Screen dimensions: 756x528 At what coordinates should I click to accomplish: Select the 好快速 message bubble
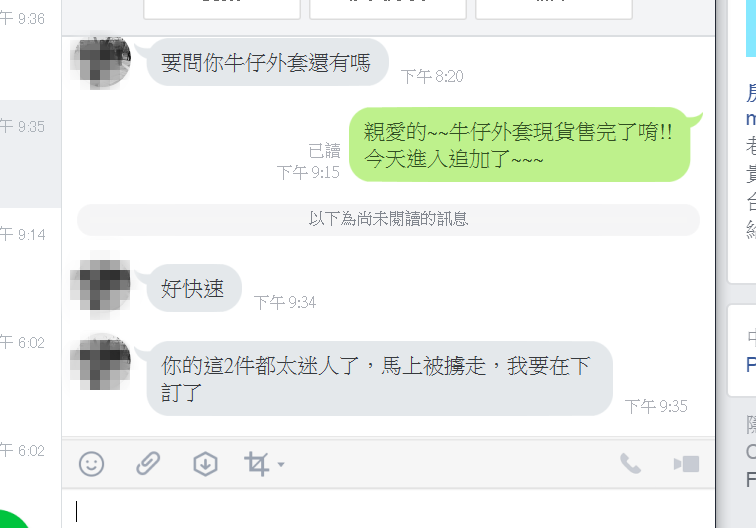194,288
